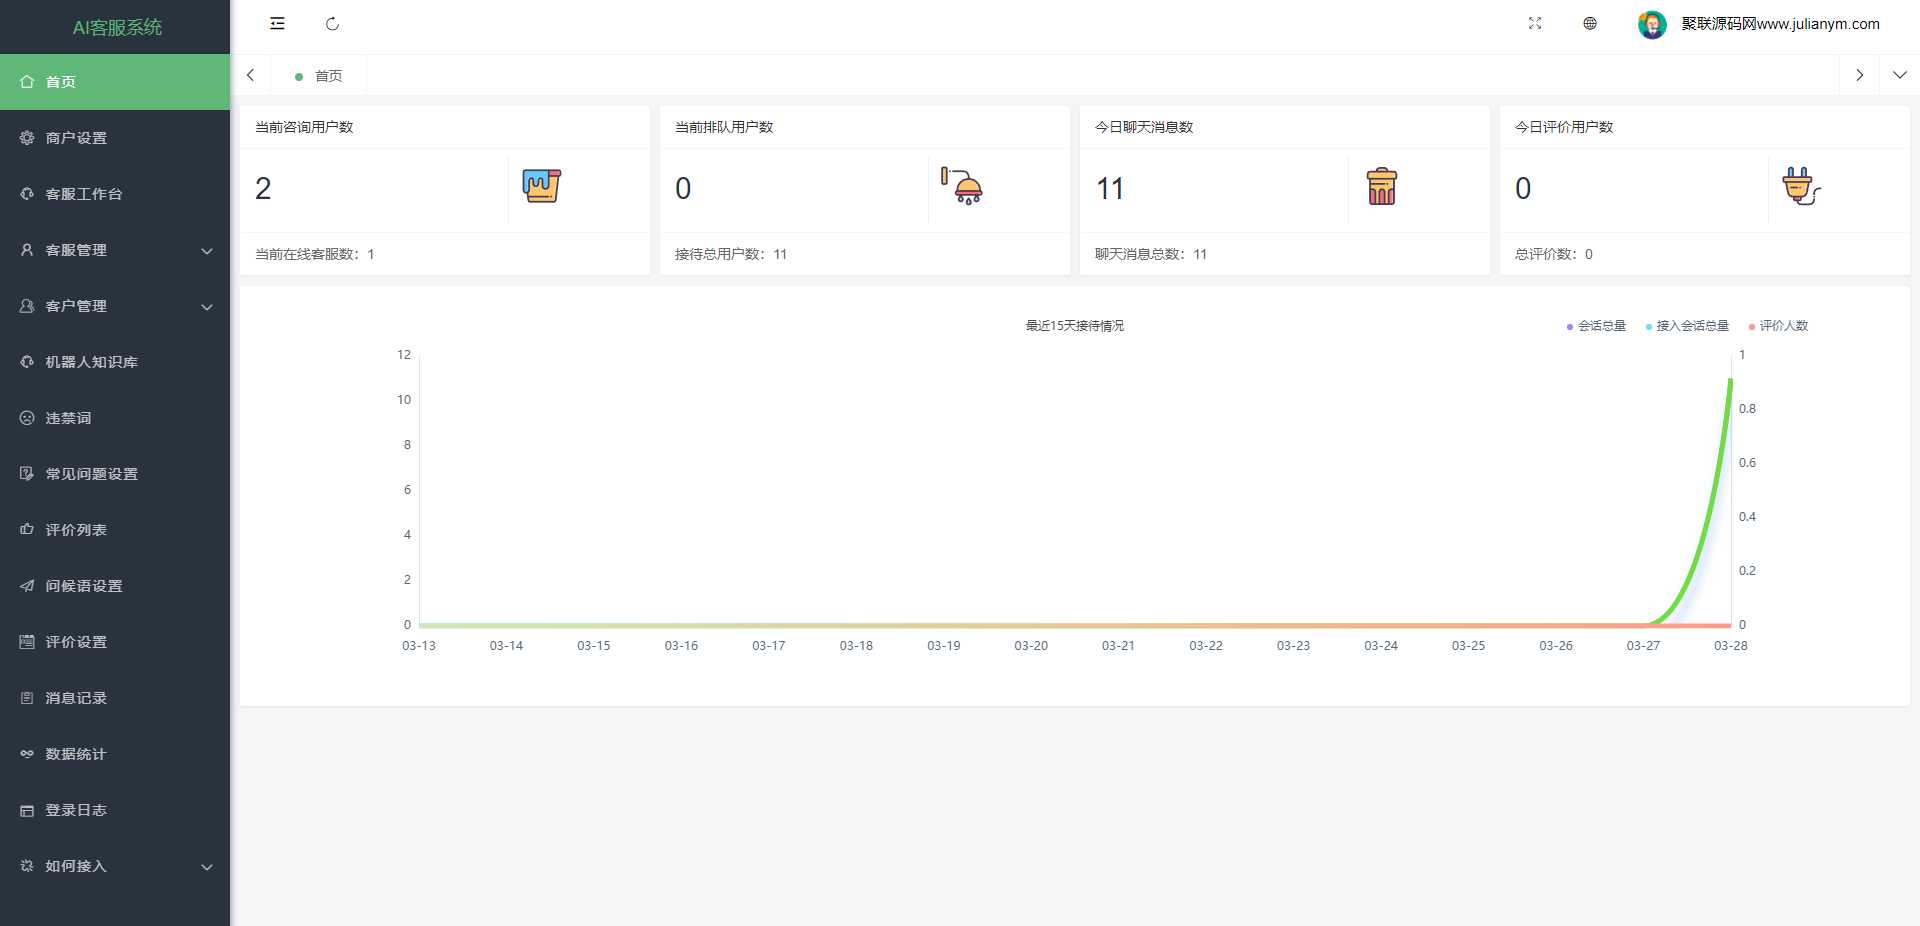The height and width of the screenshot is (926, 1920).
Task: Click the paint bucket icon in 当前咨询用户数 card
Action: (x=541, y=187)
